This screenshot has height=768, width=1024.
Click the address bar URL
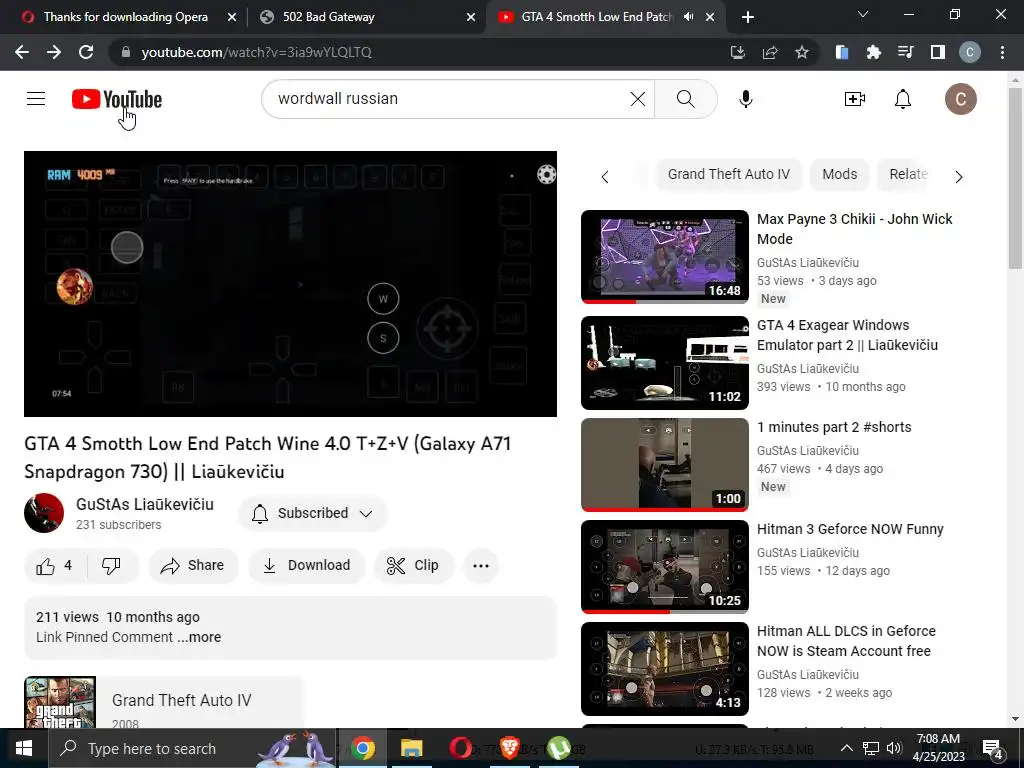(257, 52)
